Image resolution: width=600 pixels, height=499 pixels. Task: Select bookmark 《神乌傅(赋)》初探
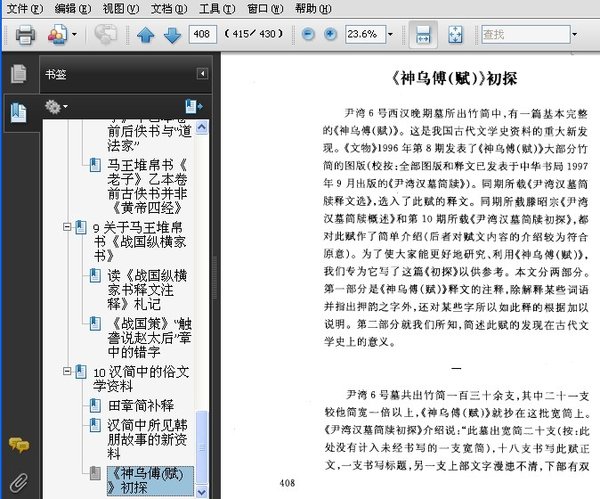[x=150, y=481]
